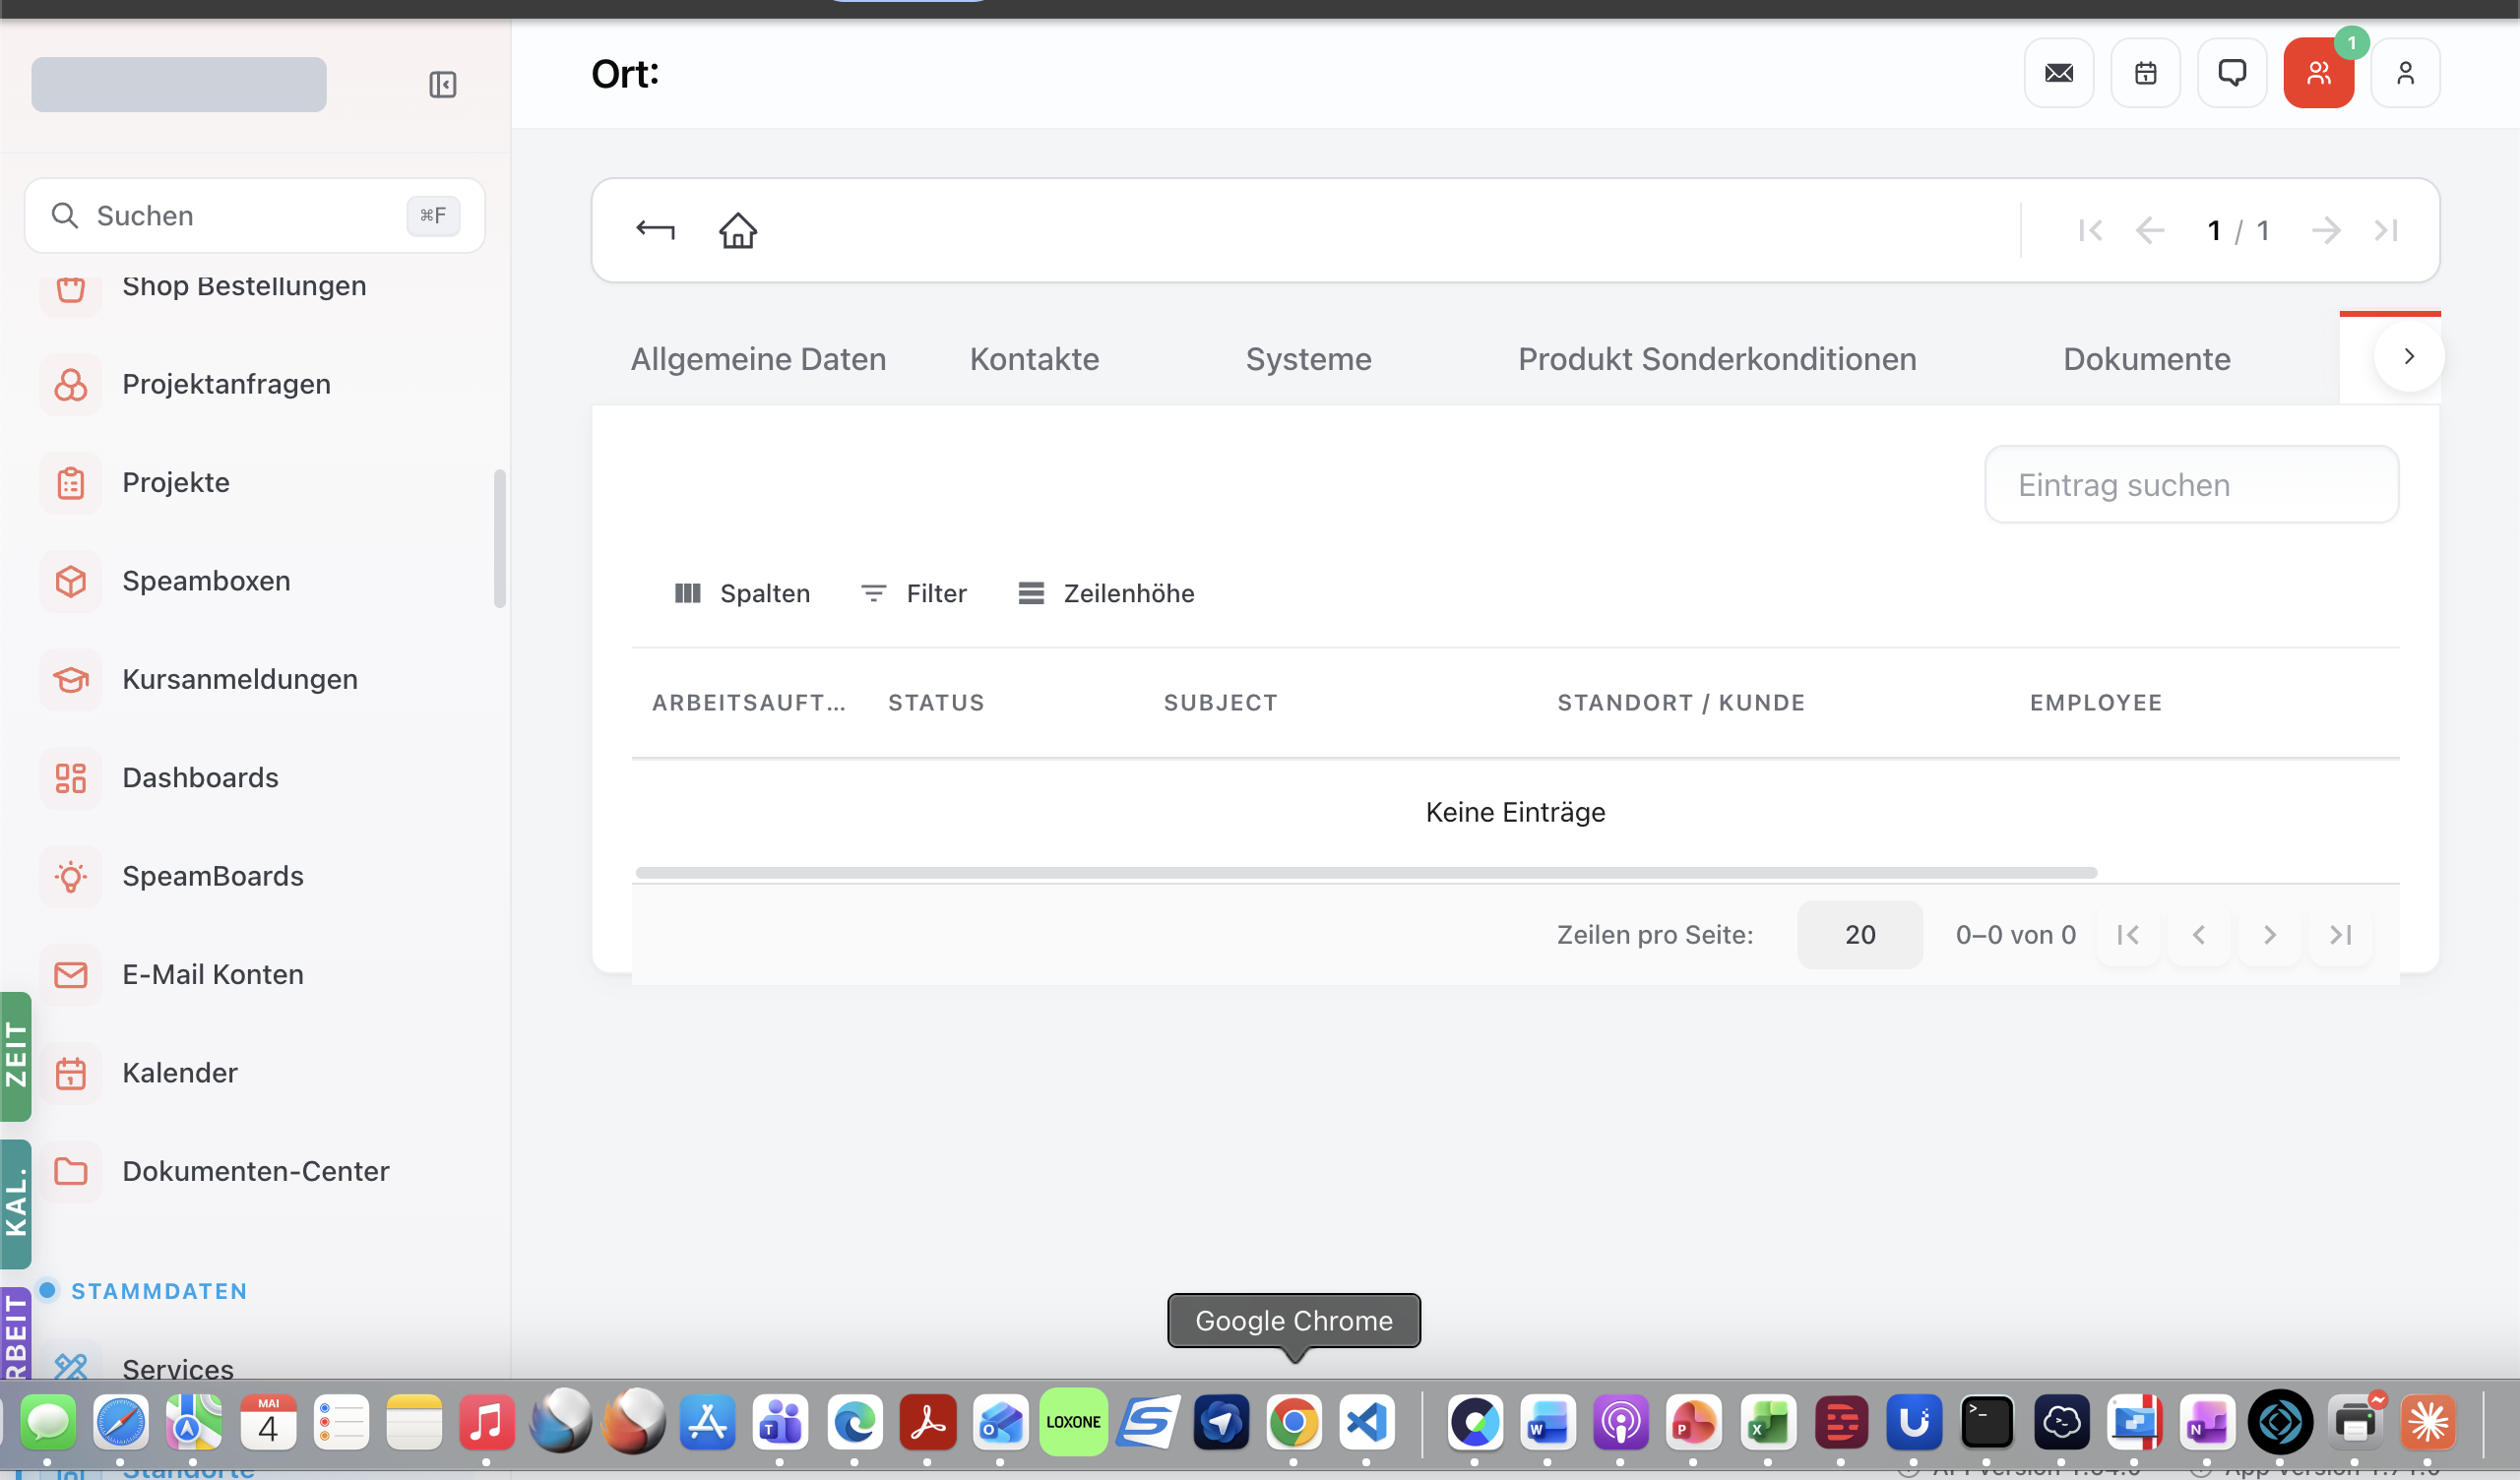Focus the Suchen sidebar search box

click(x=254, y=215)
